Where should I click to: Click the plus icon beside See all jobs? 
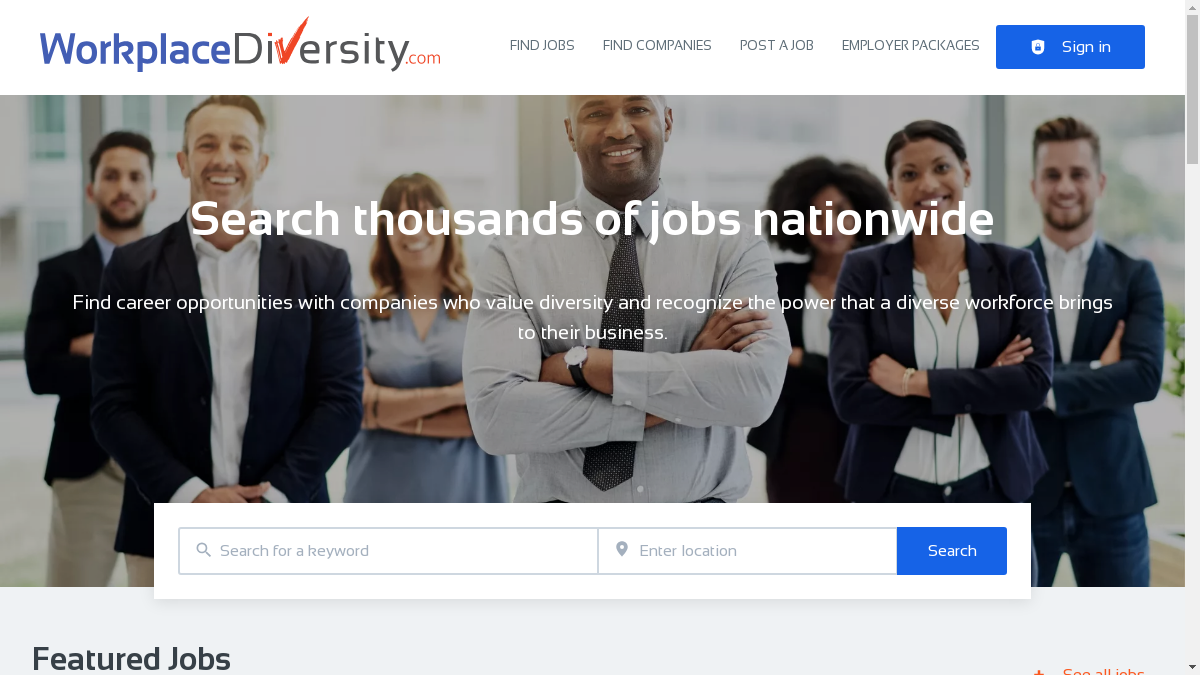[x=1039, y=673]
